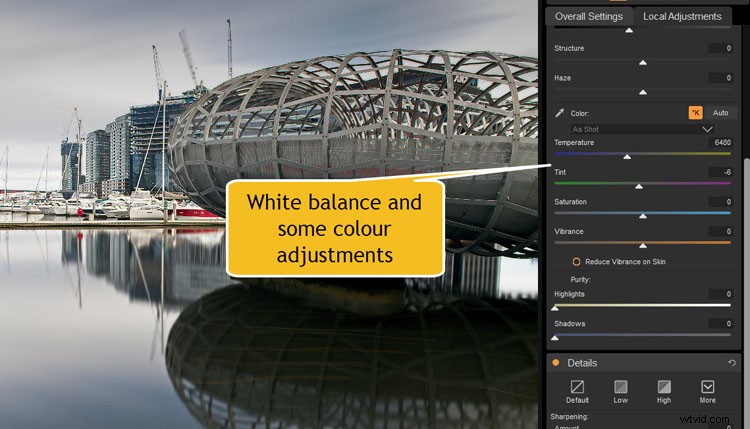Click the Shadows value field
750x429 pixels.
tap(720, 324)
